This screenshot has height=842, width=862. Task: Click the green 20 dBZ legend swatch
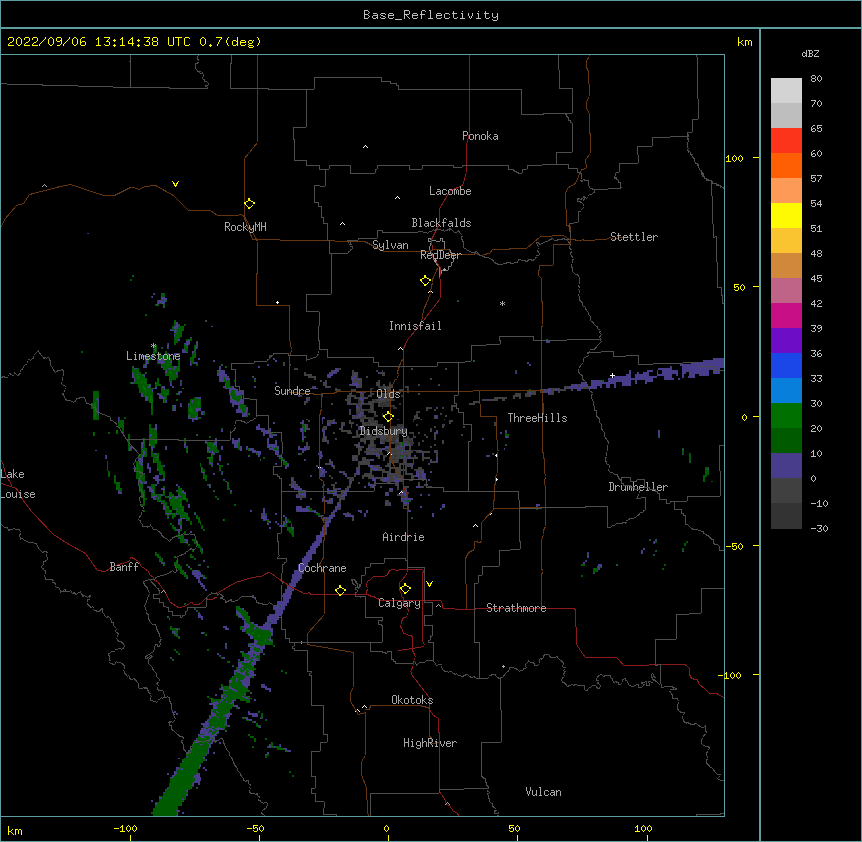(786, 416)
